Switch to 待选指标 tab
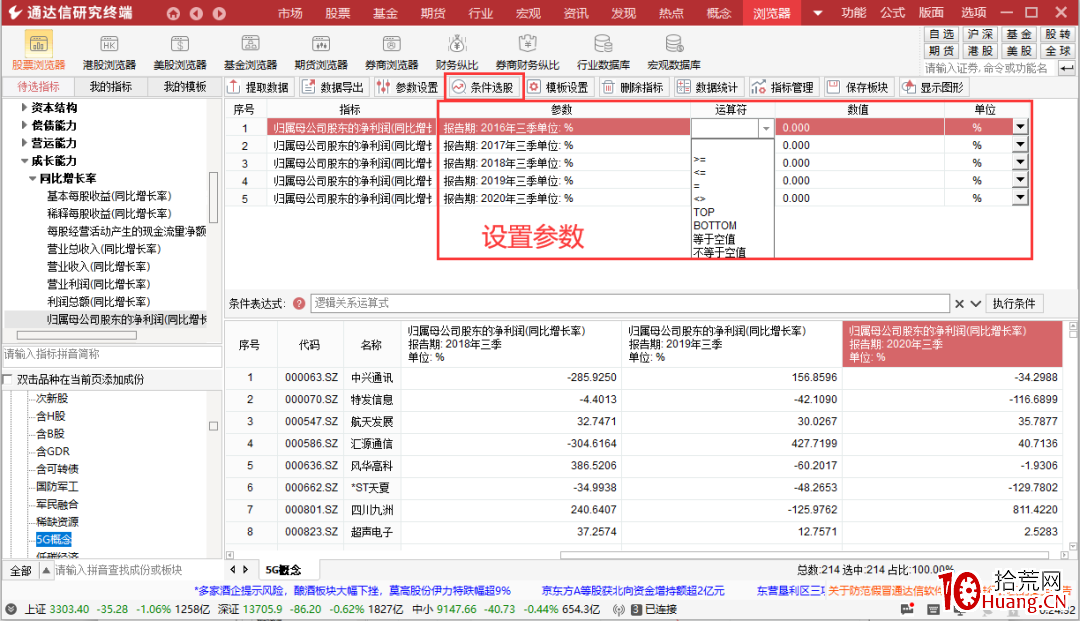This screenshot has width=1080, height=621. point(39,87)
